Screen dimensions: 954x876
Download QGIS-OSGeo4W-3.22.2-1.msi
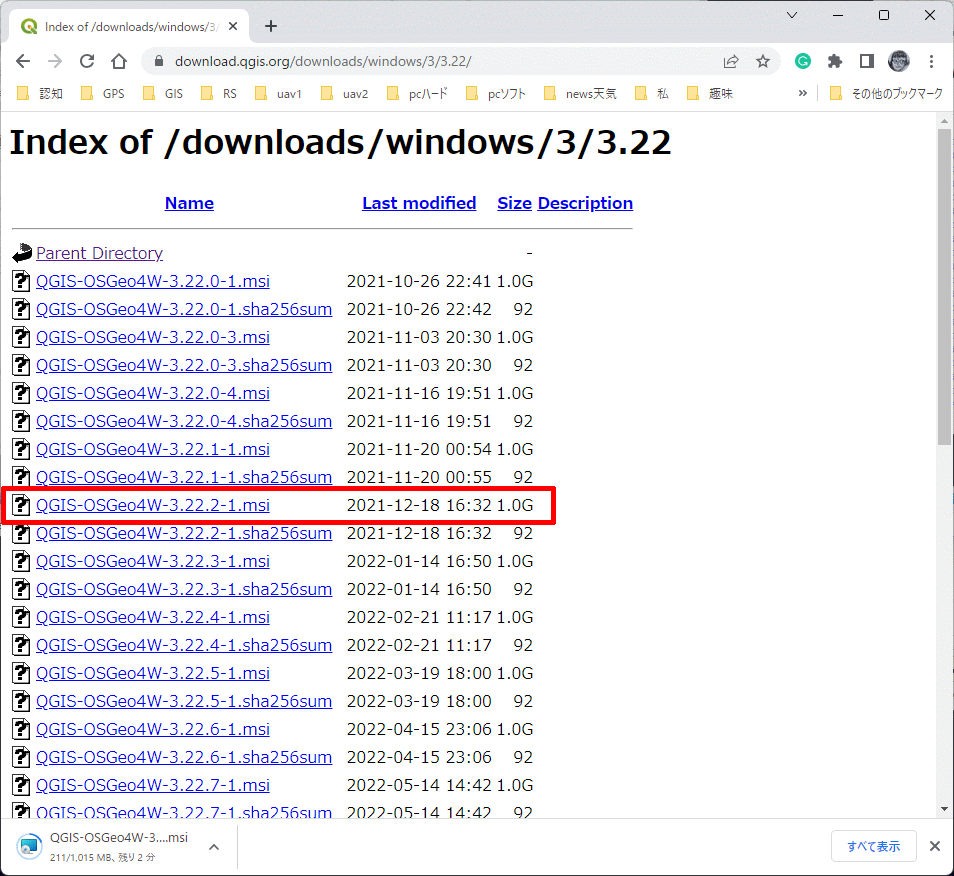152,505
